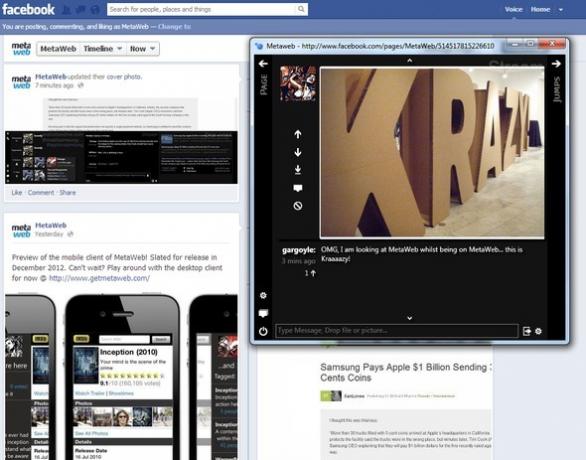Image resolution: width=586 pixels, height=460 pixels.
Task: Click gargoyle's avatar thumbnail in Metaweb
Action: (x=298, y=83)
